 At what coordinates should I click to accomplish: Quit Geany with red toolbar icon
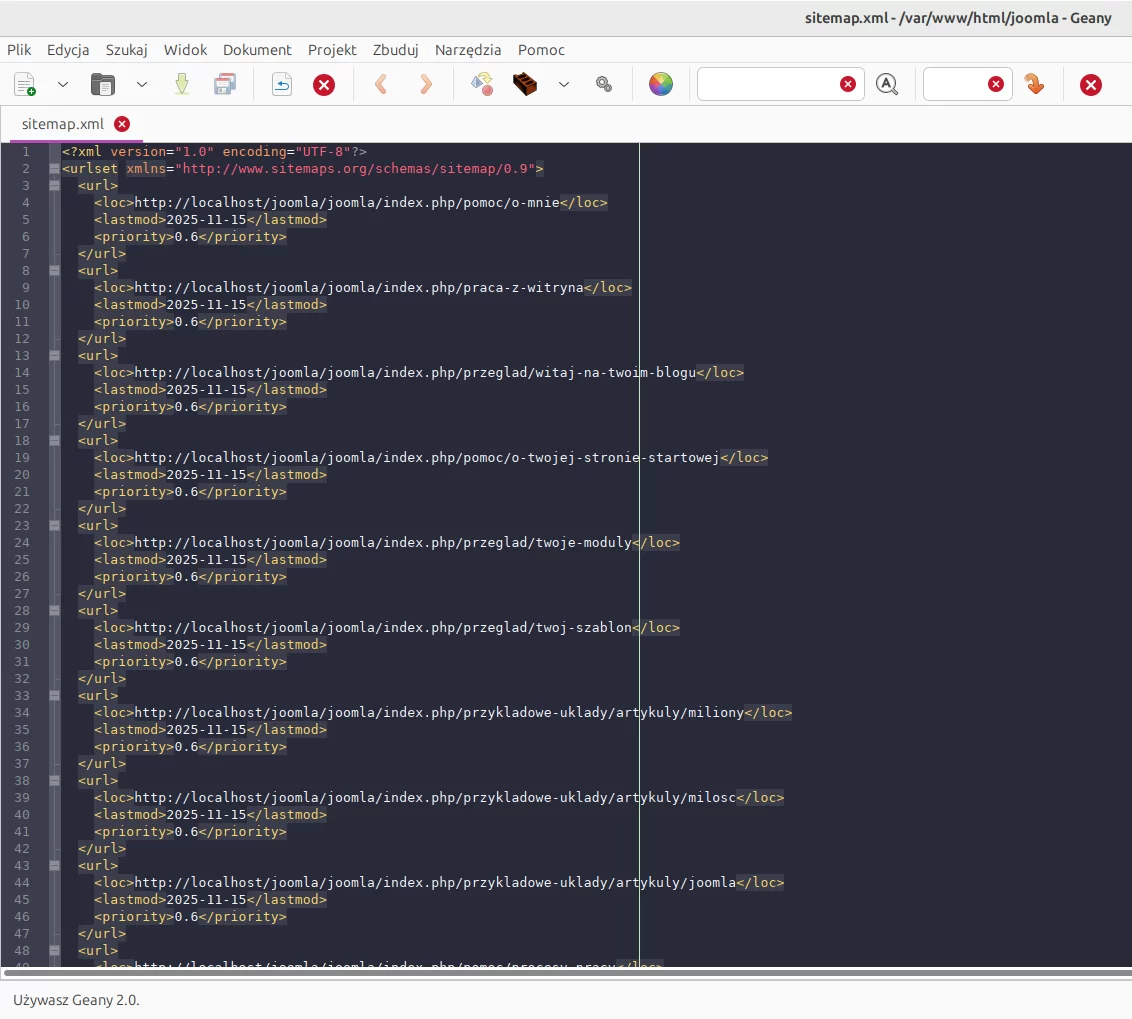[1091, 84]
